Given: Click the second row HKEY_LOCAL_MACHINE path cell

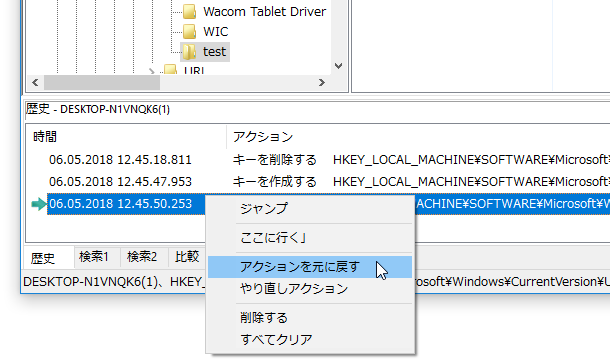Looking at the screenshot, I should (x=472, y=182).
